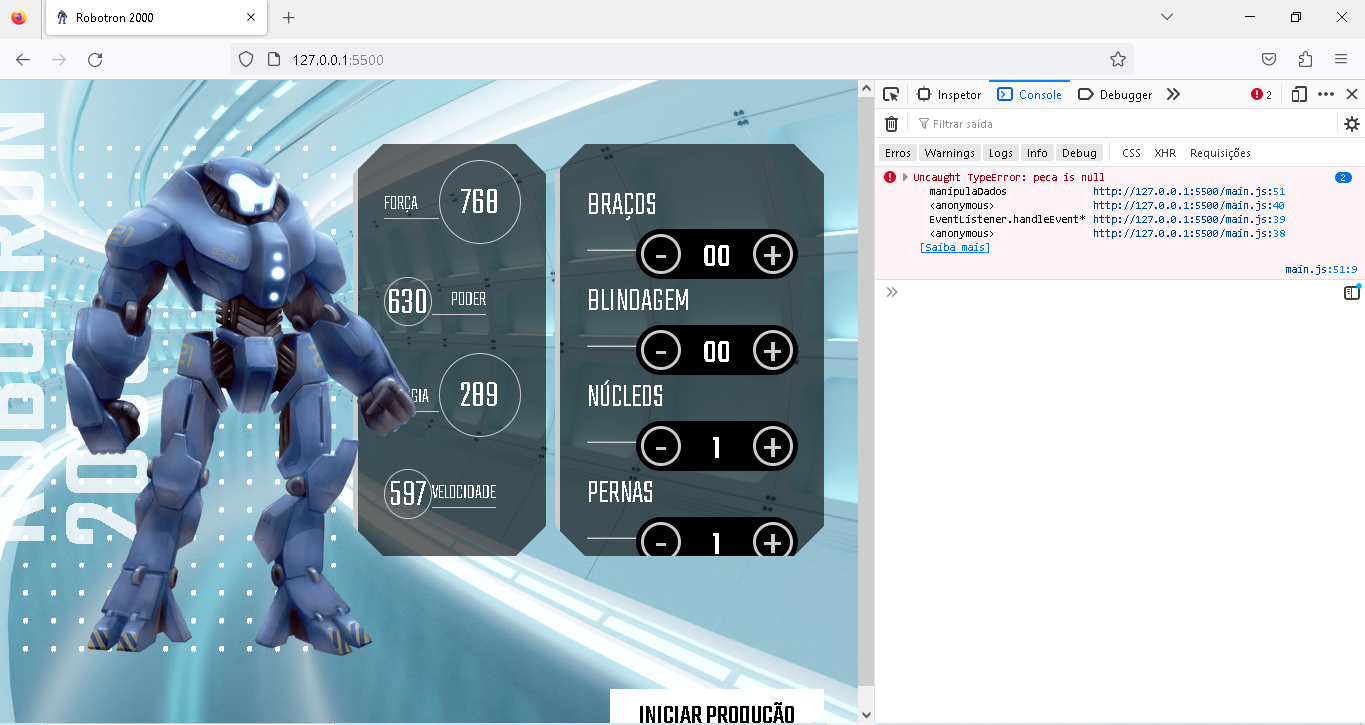Bookmark this page with the star
Screen dimensions: 1365x725
[1118, 59]
